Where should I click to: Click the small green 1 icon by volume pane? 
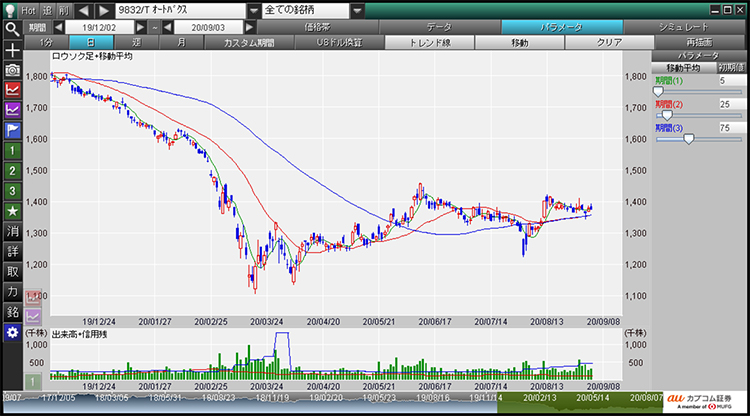point(33,382)
